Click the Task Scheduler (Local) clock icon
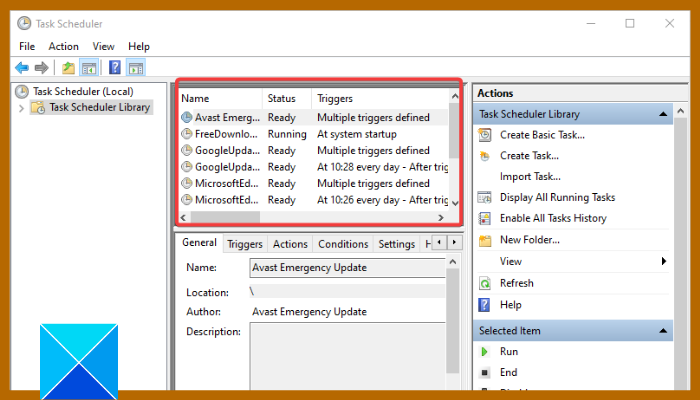The height and width of the screenshot is (400, 700). [22, 92]
